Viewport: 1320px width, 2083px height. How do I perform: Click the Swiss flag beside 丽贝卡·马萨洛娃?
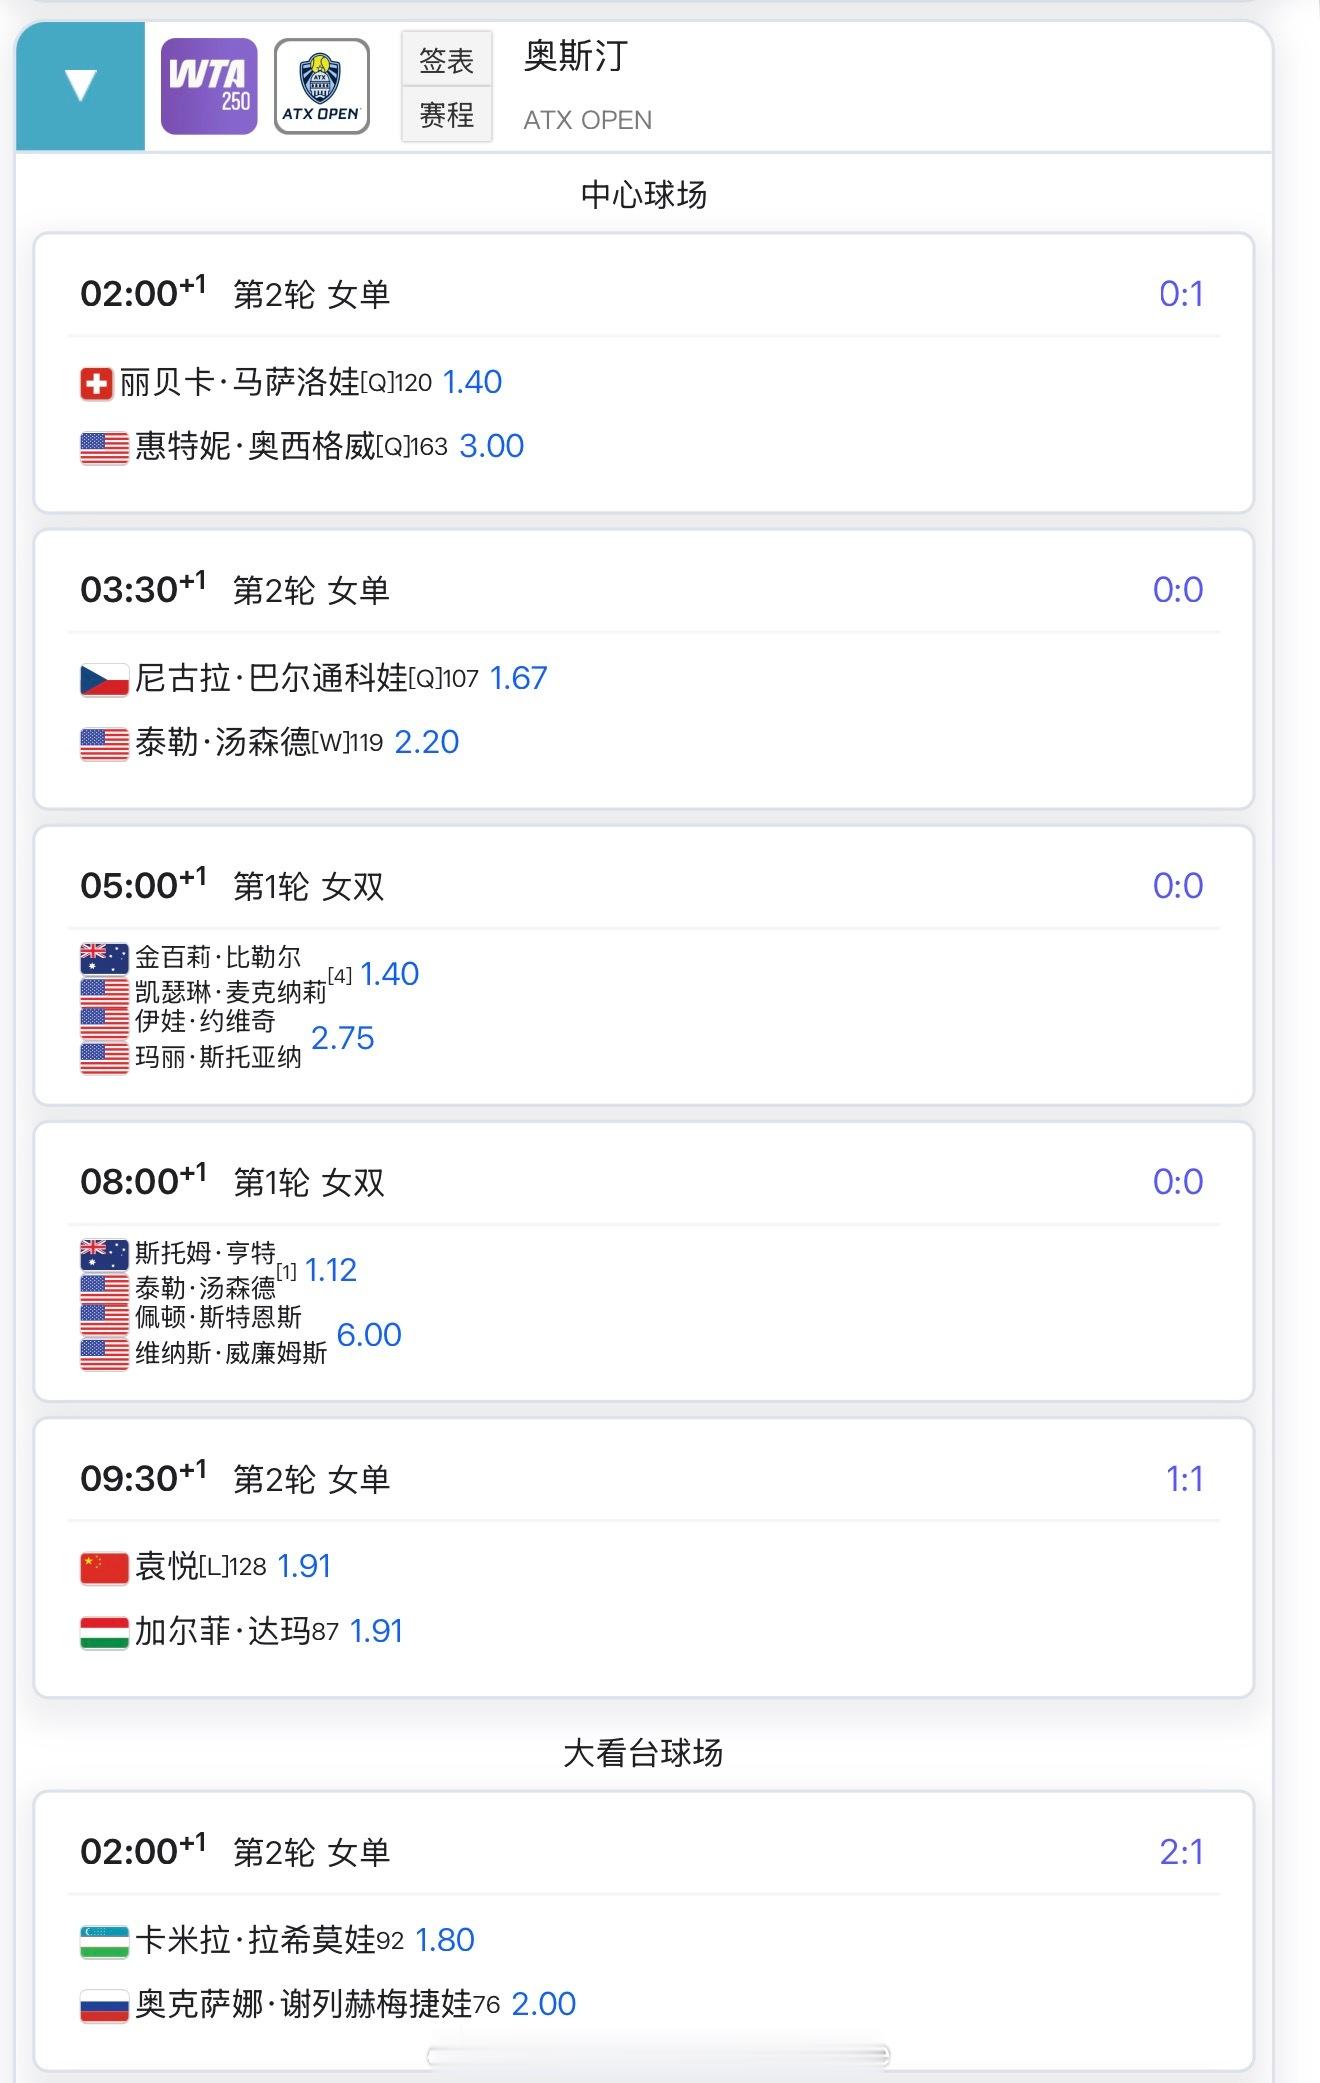(96, 383)
